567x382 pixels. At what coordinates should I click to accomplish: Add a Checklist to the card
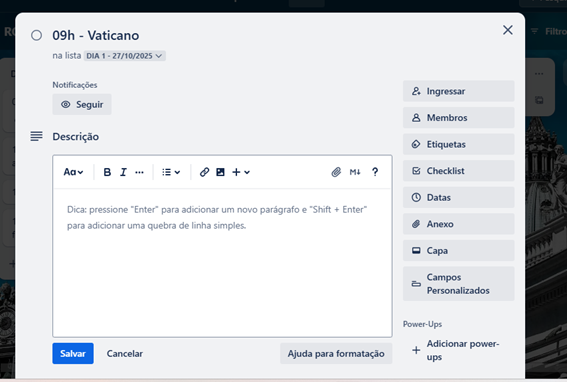coord(459,171)
